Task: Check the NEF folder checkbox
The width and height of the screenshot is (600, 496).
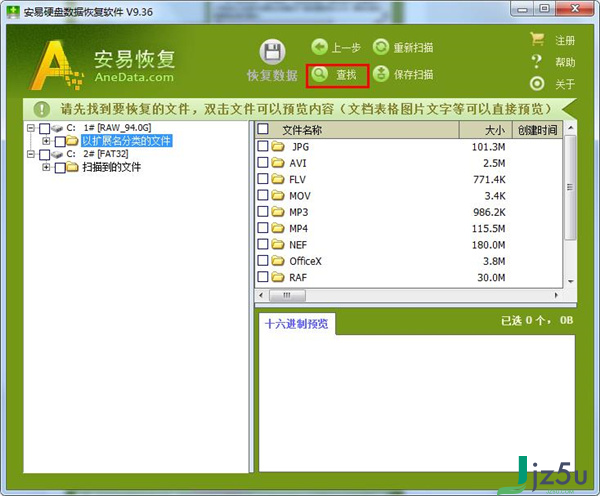Action: tap(263, 244)
